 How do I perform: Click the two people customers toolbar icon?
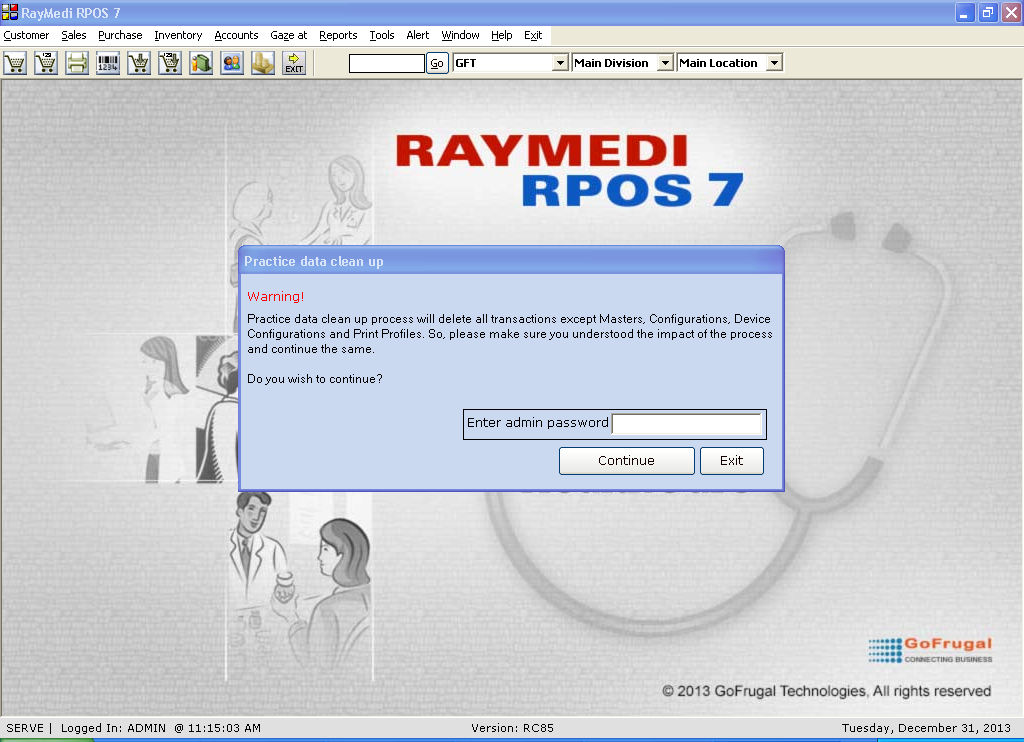pos(232,63)
